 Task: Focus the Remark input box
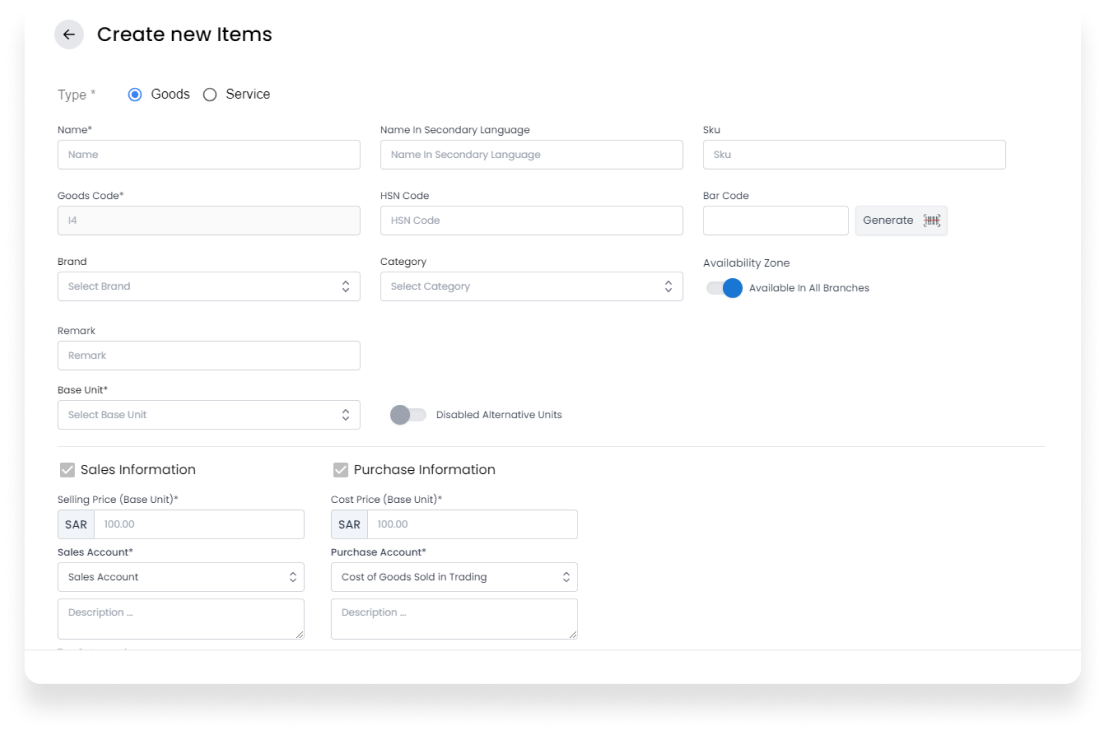click(x=209, y=356)
